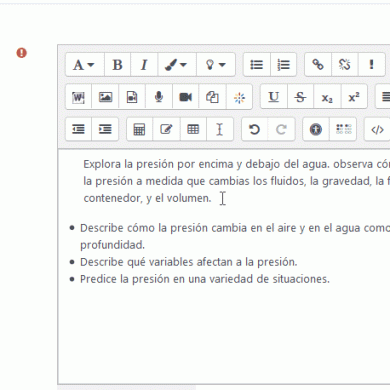Toggle strikethrough formatting
Screen dimensions: 390x390
pyautogui.click(x=300, y=97)
